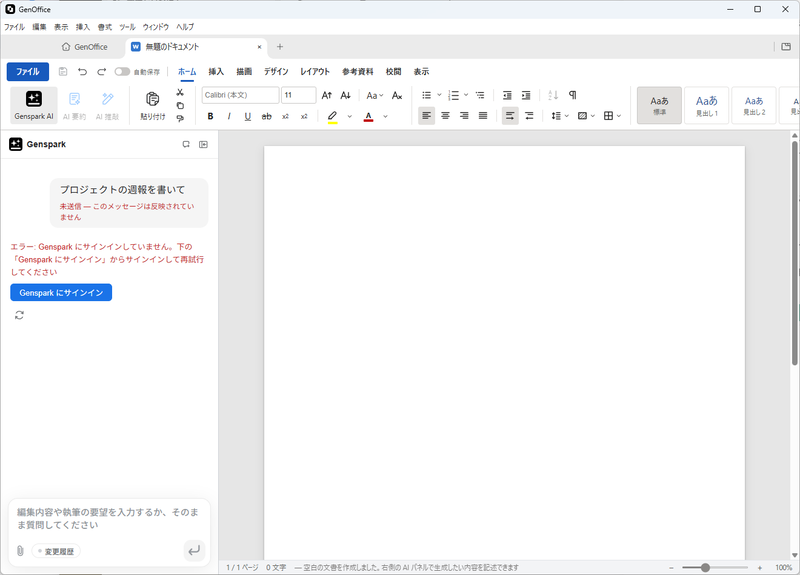The width and height of the screenshot is (800, 575).
Task: Send message with the enter arrow button
Action: tap(194, 551)
